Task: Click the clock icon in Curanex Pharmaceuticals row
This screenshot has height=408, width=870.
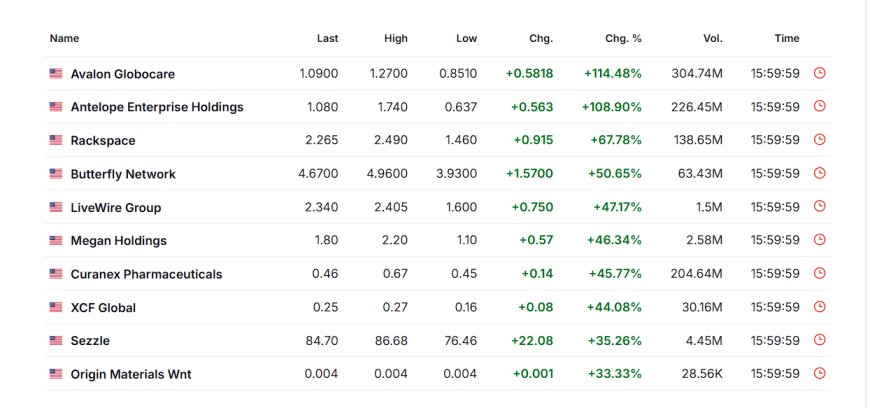Action: click(819, 273)
